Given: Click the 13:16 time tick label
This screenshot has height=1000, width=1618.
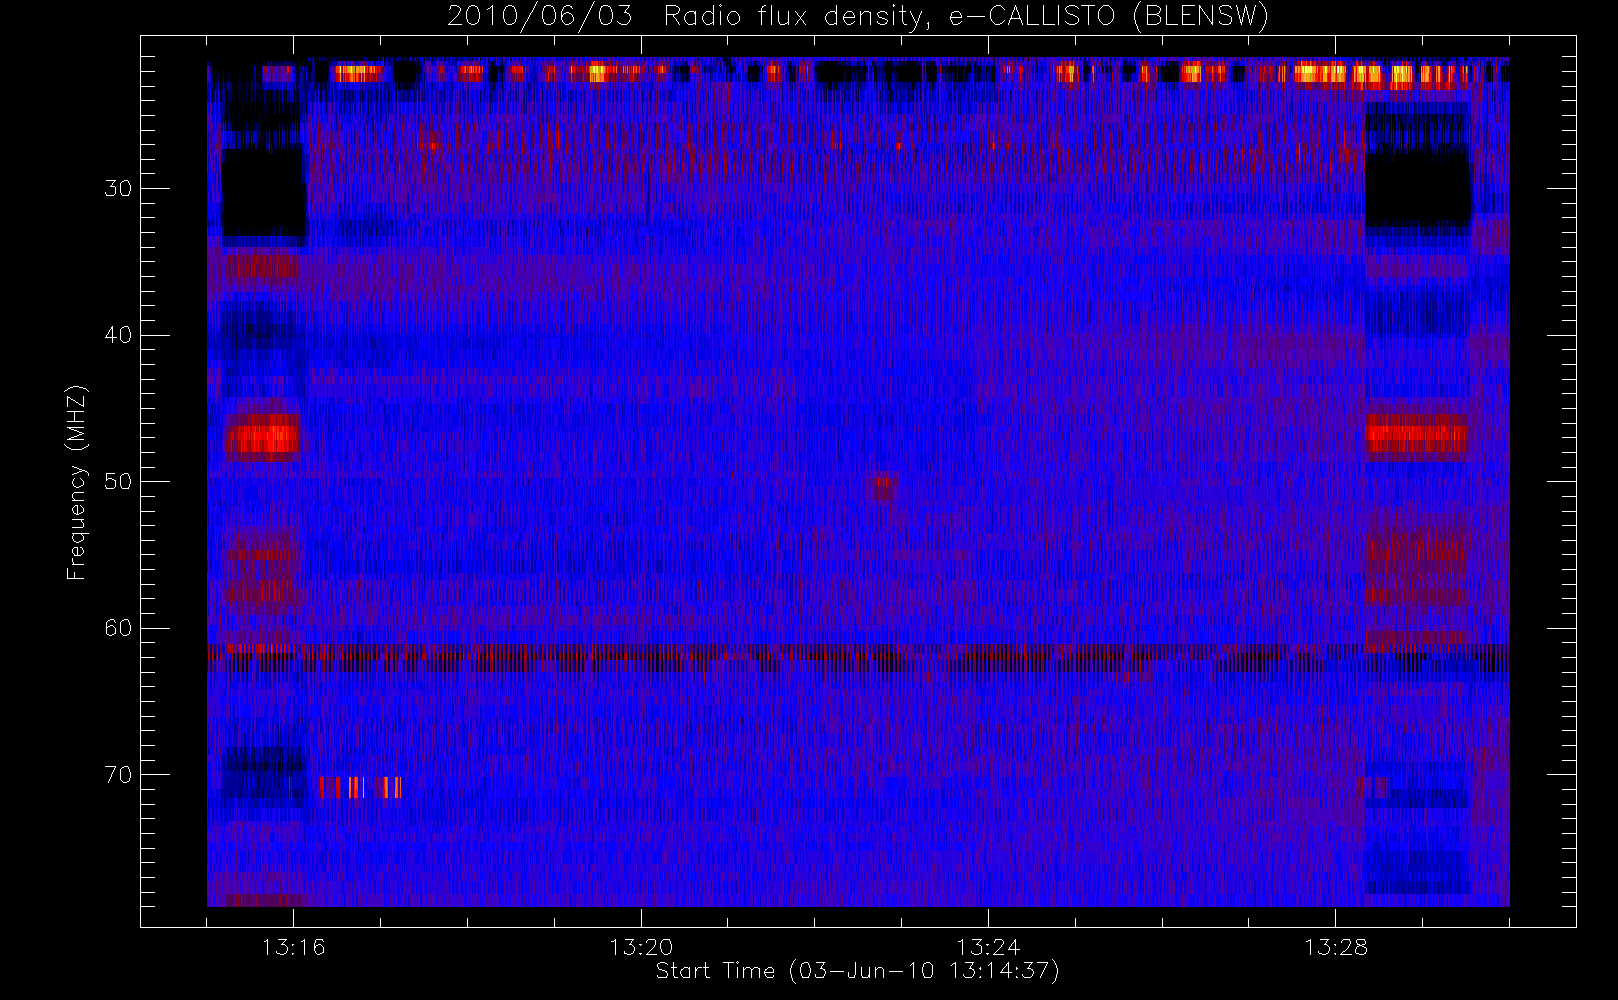Looking at the screenshot, I should click(294, 947).
